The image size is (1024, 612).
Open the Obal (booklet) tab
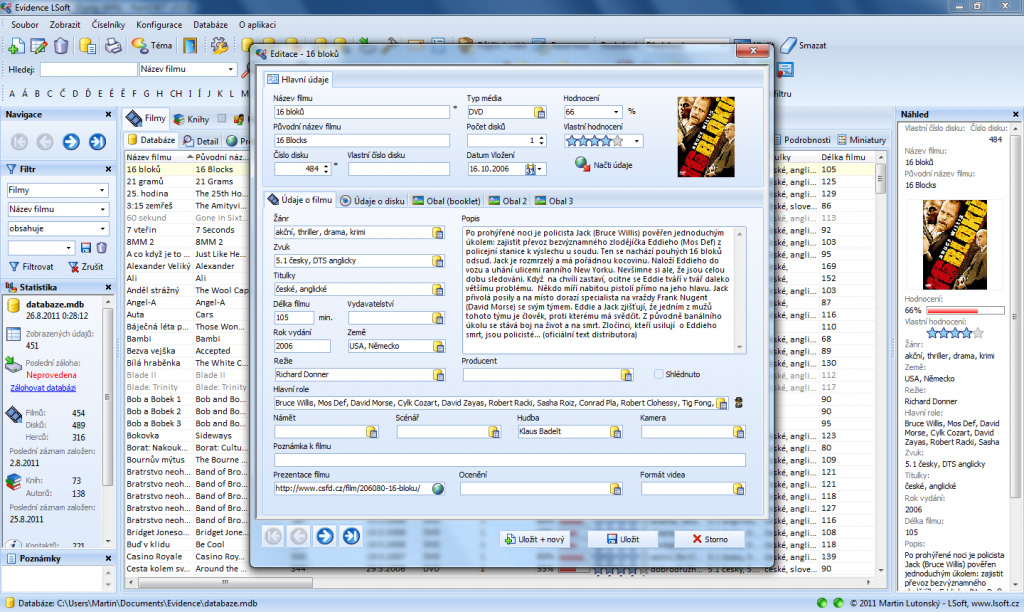click(x=448, y=201)
